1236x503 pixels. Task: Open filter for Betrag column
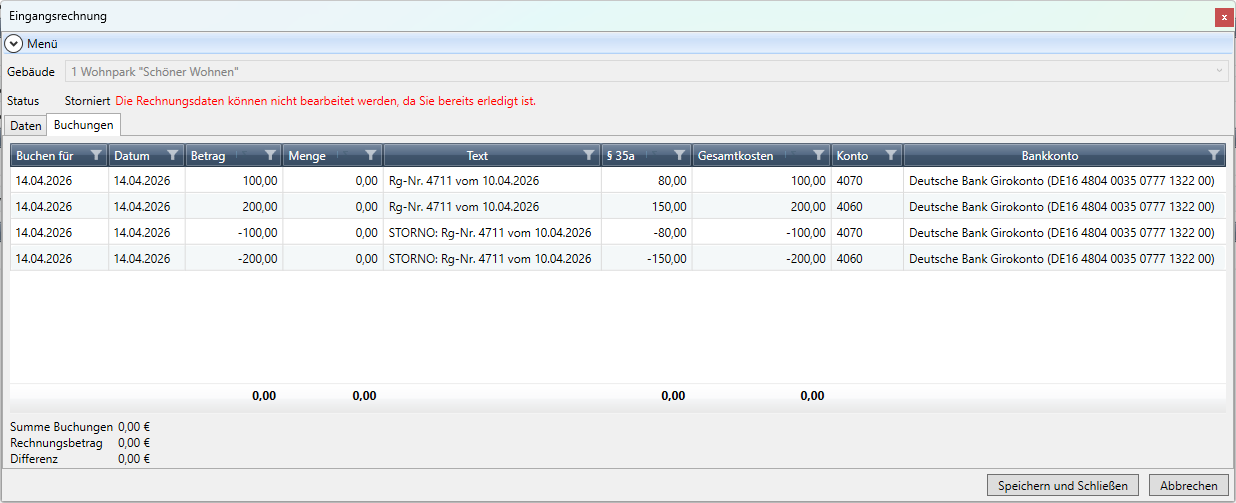(x=270, y=156)
